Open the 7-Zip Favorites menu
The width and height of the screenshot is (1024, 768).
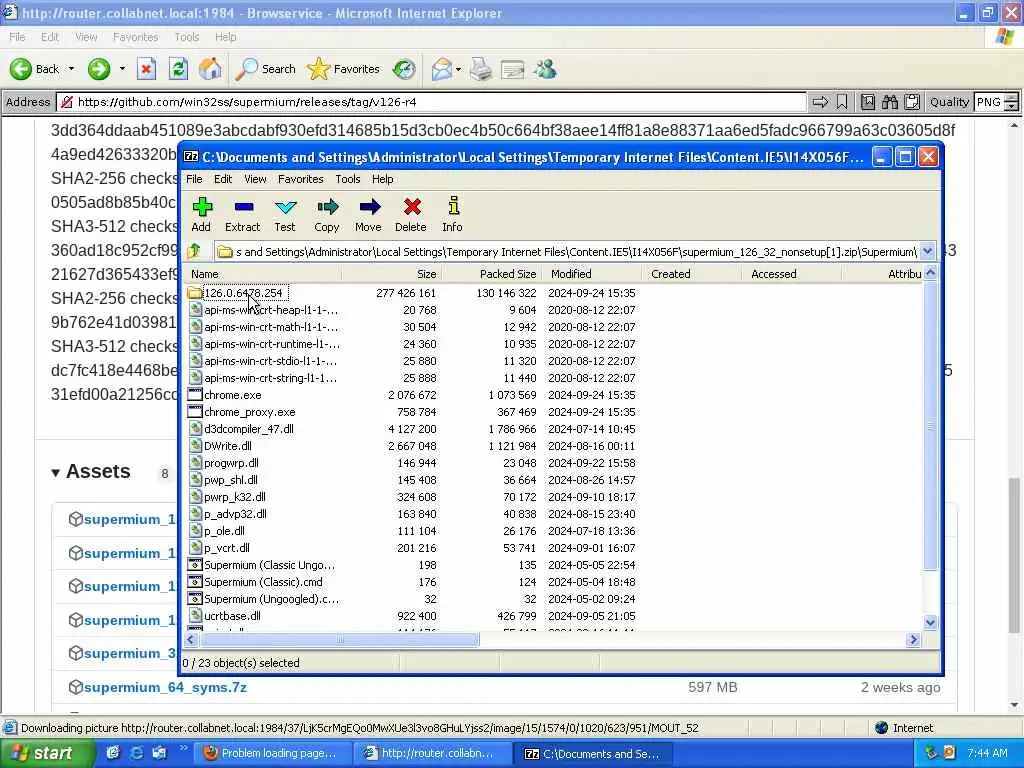pyautogui.click(x=300, y=179)
